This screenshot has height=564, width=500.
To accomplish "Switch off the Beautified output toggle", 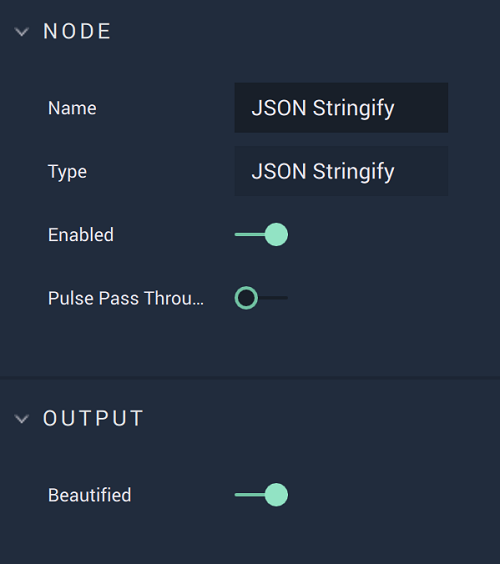I will 261,495.
